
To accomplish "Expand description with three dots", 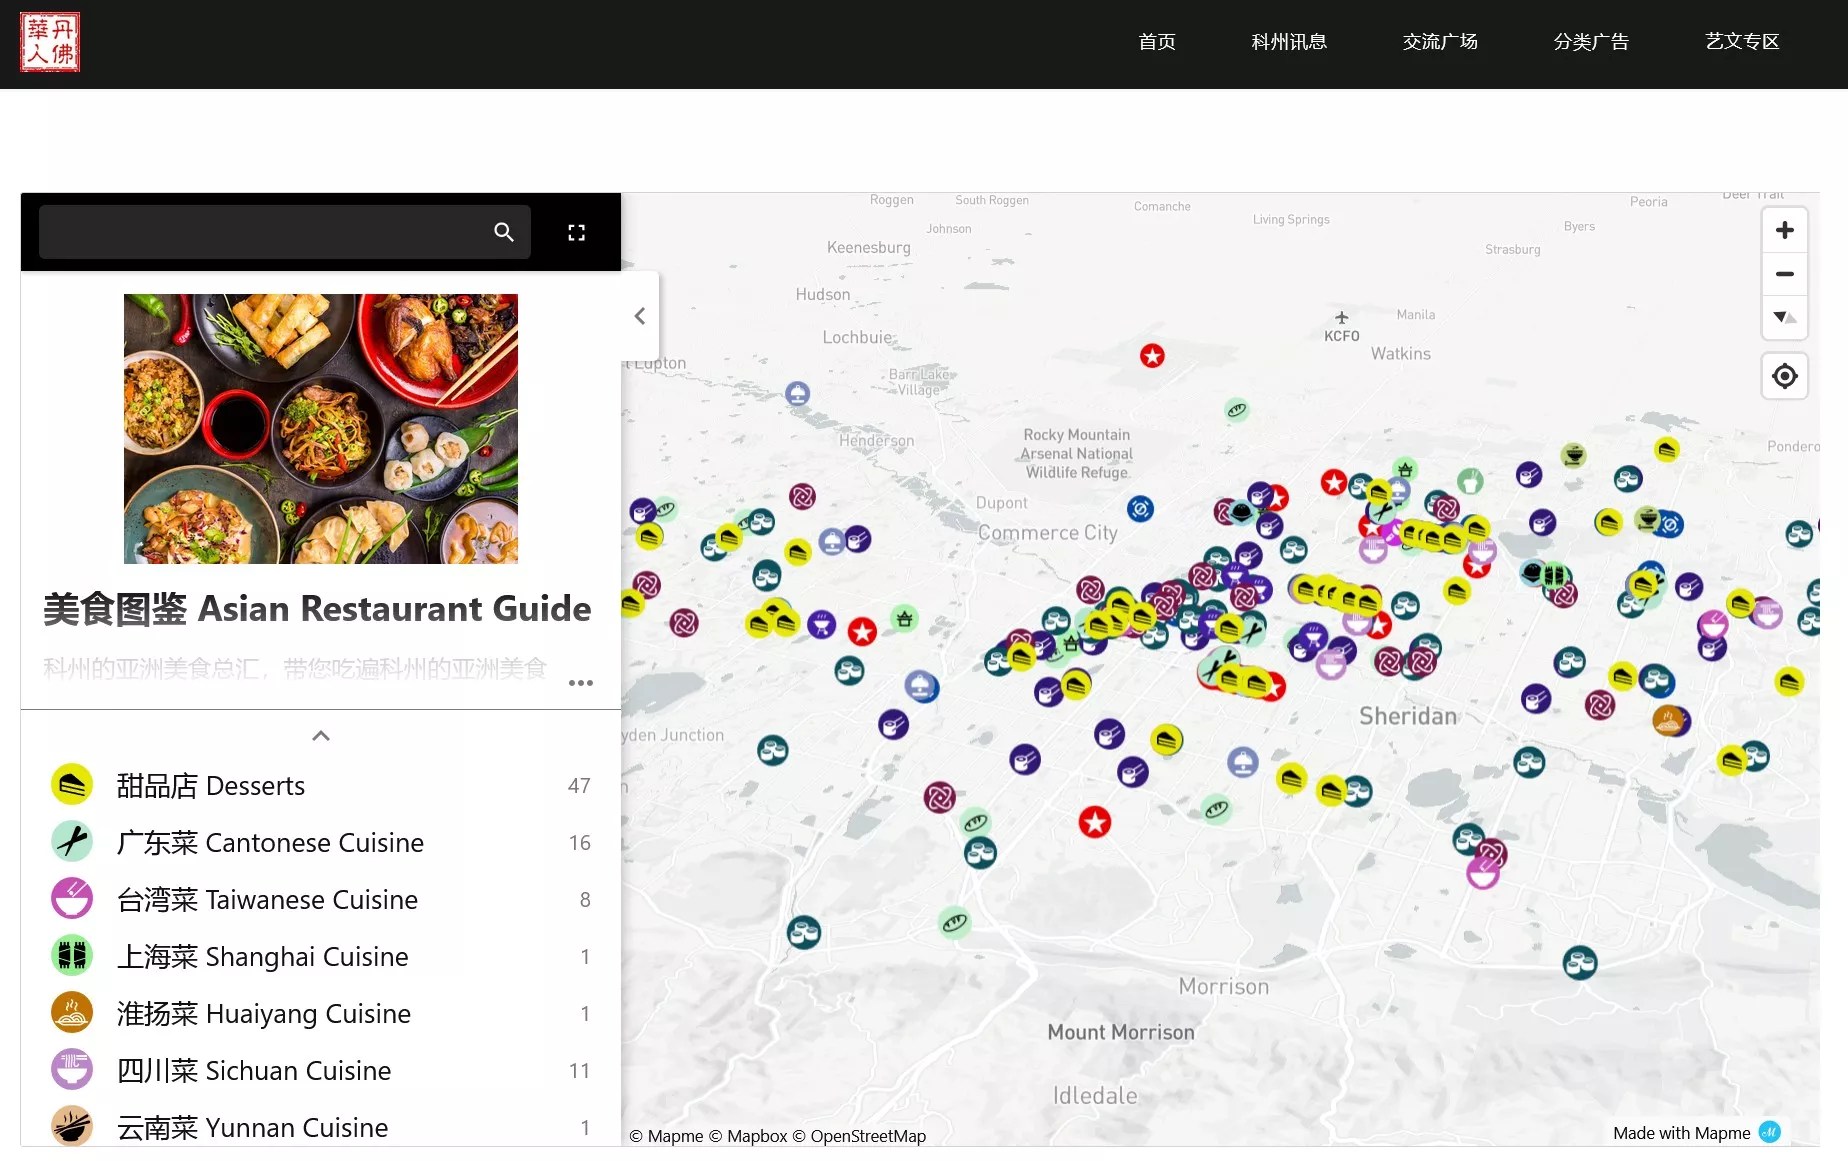I will click(x=580, y=683).
